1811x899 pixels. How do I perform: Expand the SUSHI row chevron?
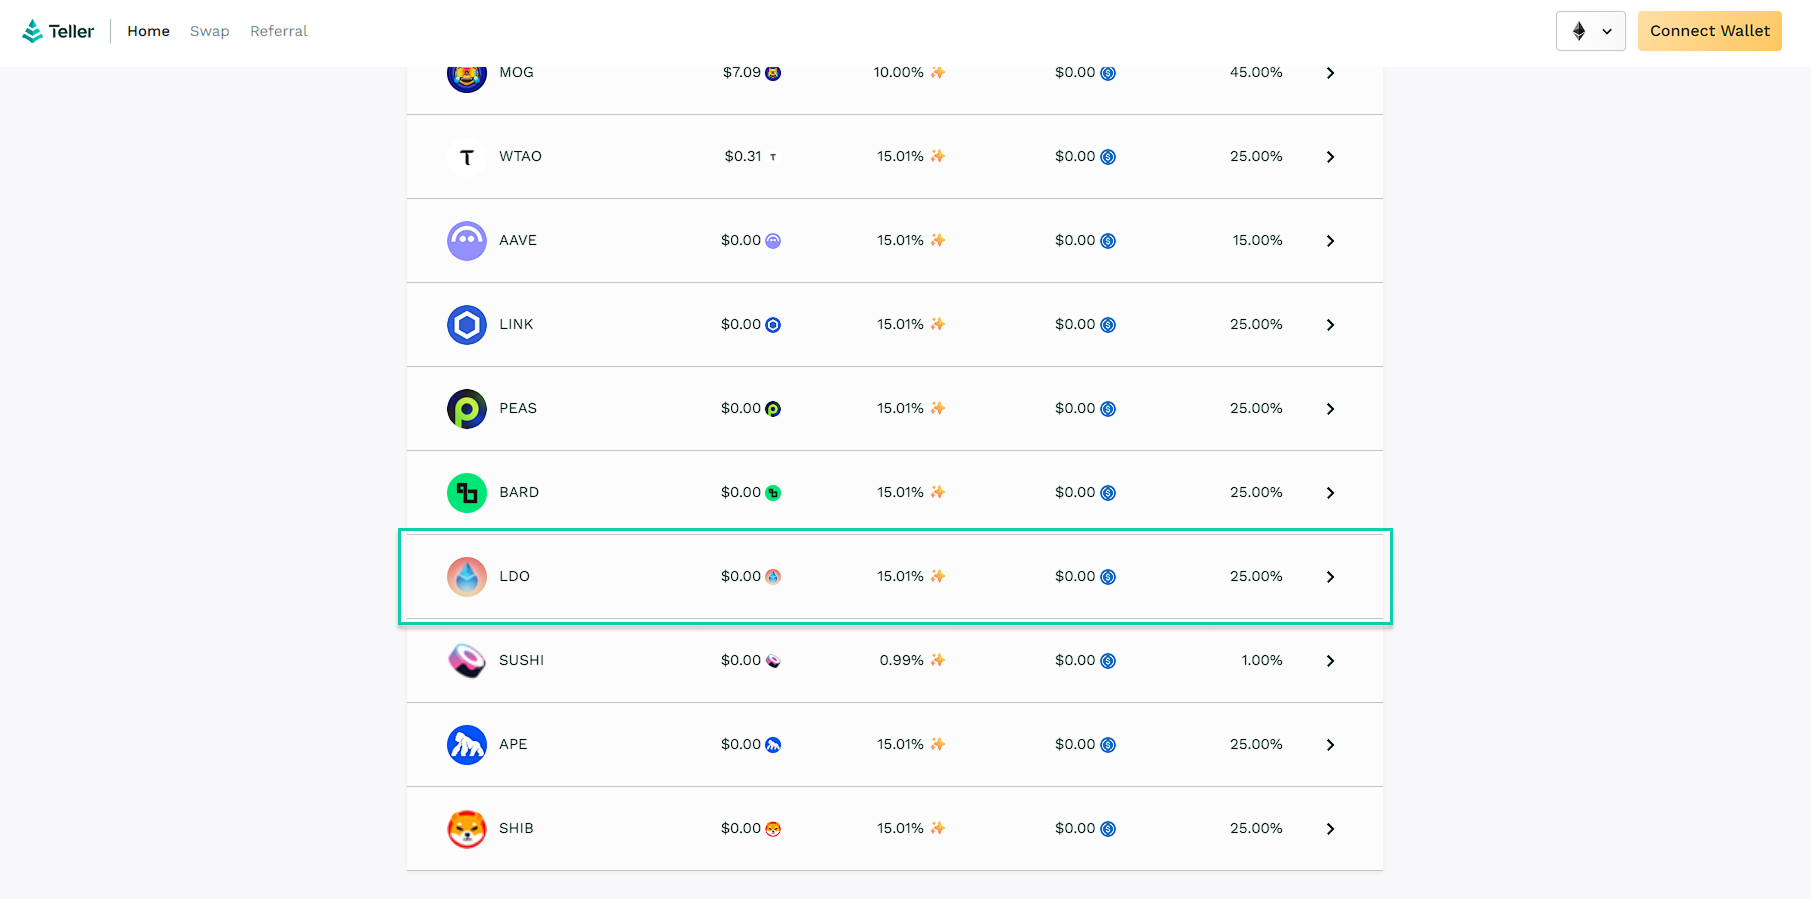pos(1330,661)
